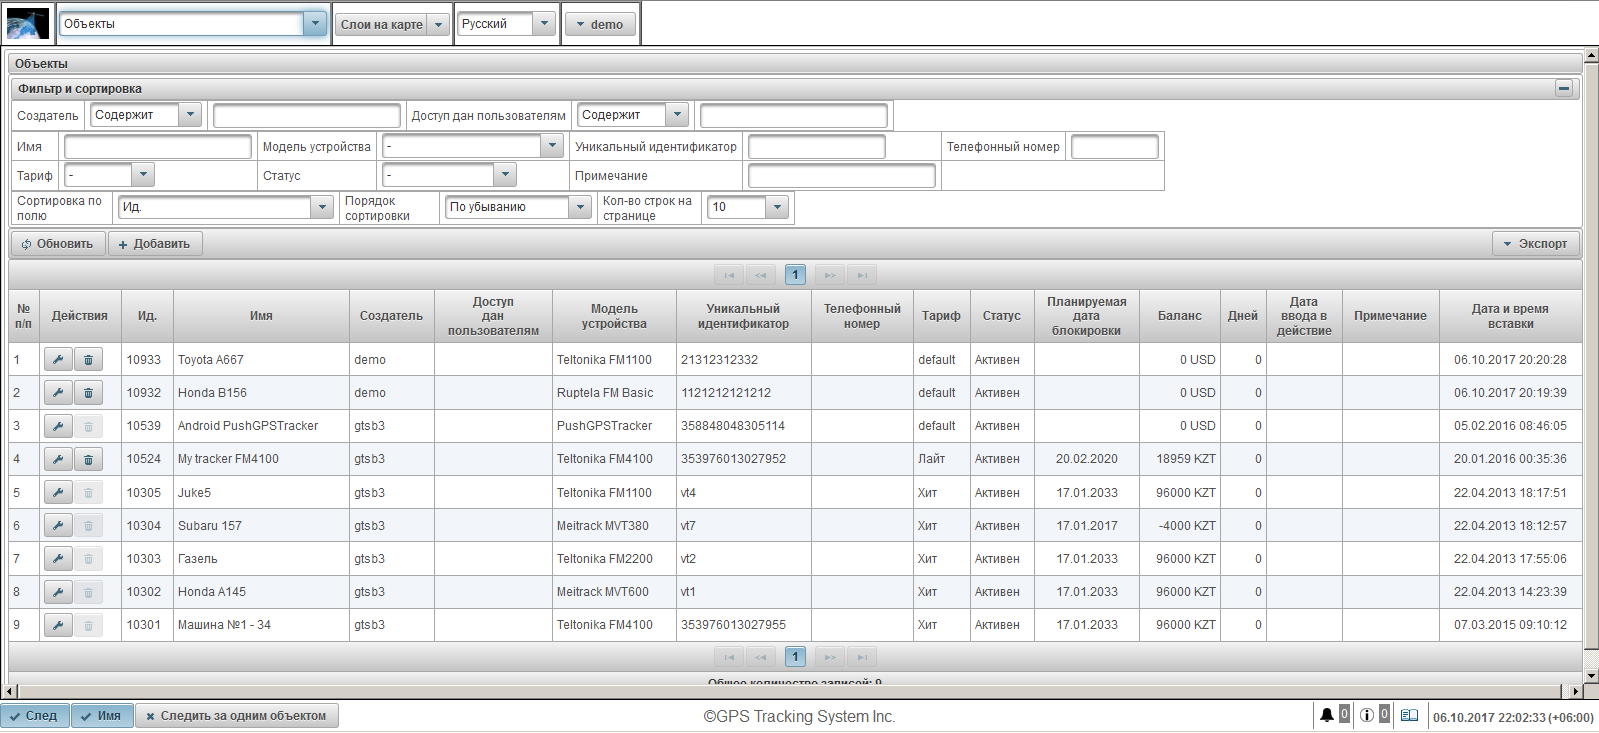Toggle the Имя label option
Image resolution: width=1599 pixels, height=733 pixels.
(x=102, y=716)
